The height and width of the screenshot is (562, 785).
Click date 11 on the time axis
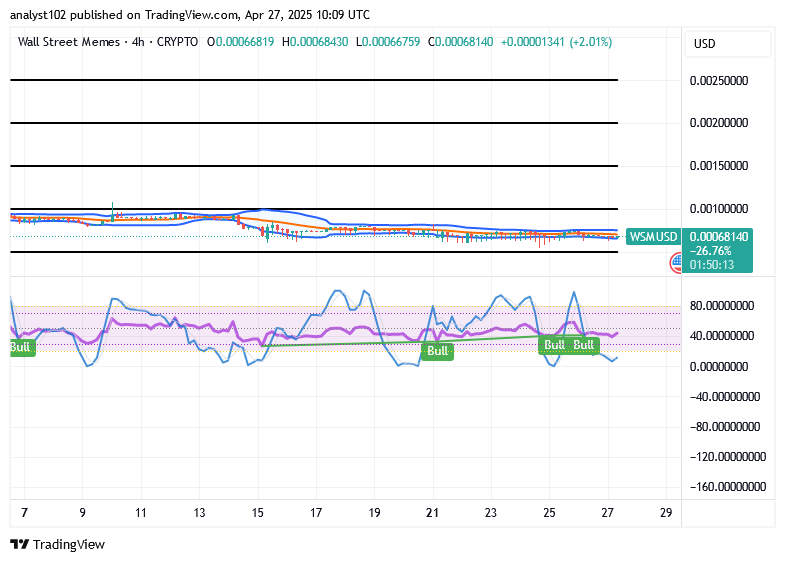pos(141,513)
